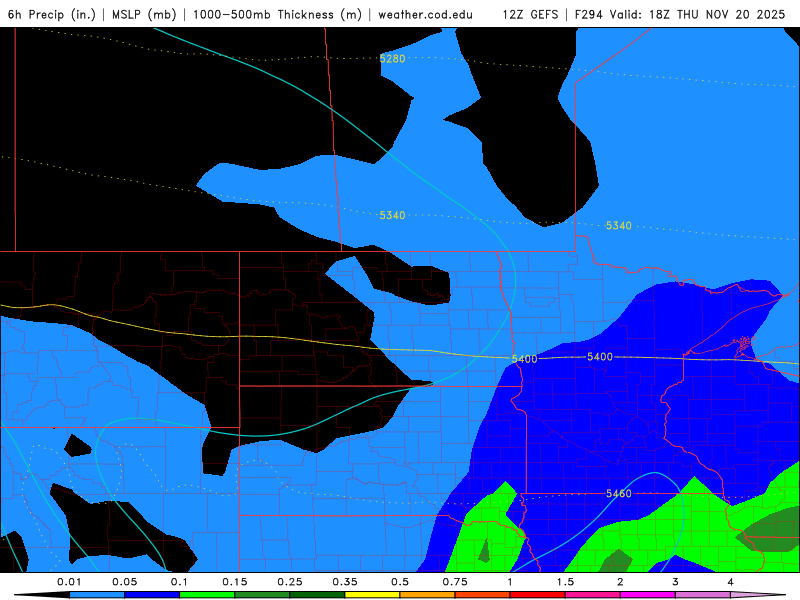This screenshot has height=600, width=800.
Task: Click the black arrow cap left of 0.01
Action: (x=42, y=595)
